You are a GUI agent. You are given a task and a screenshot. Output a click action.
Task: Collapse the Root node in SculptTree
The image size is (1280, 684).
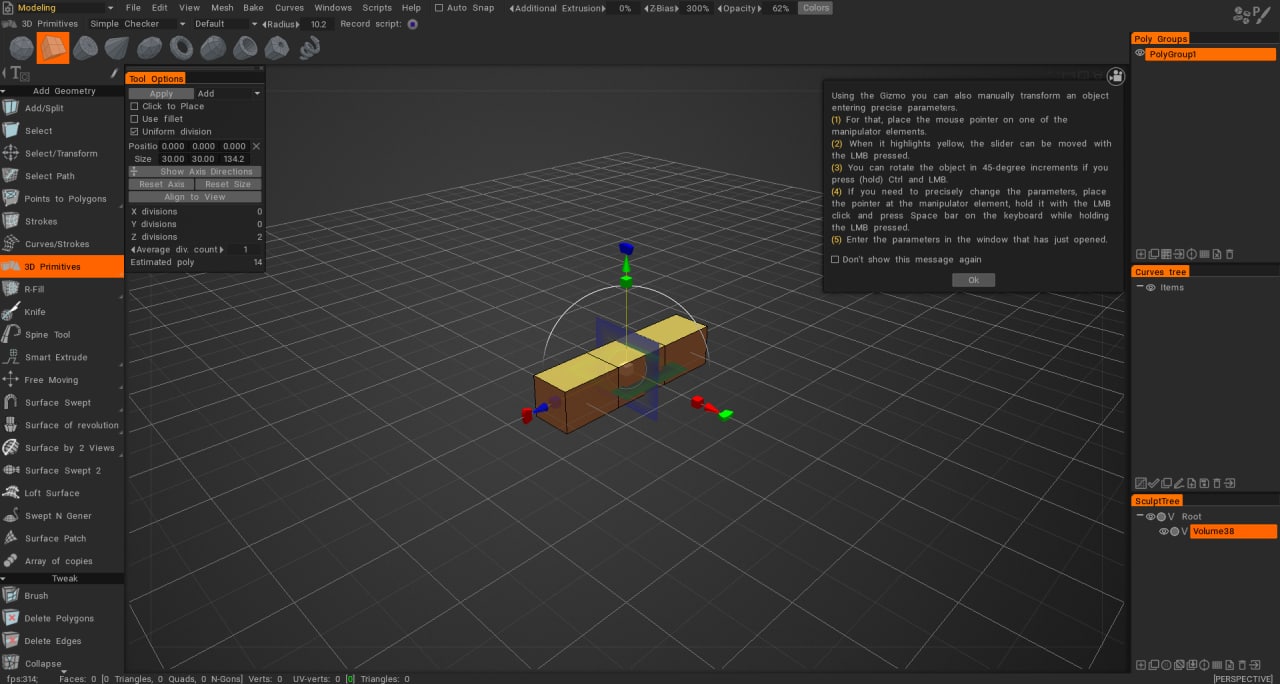coord(1139,516)
